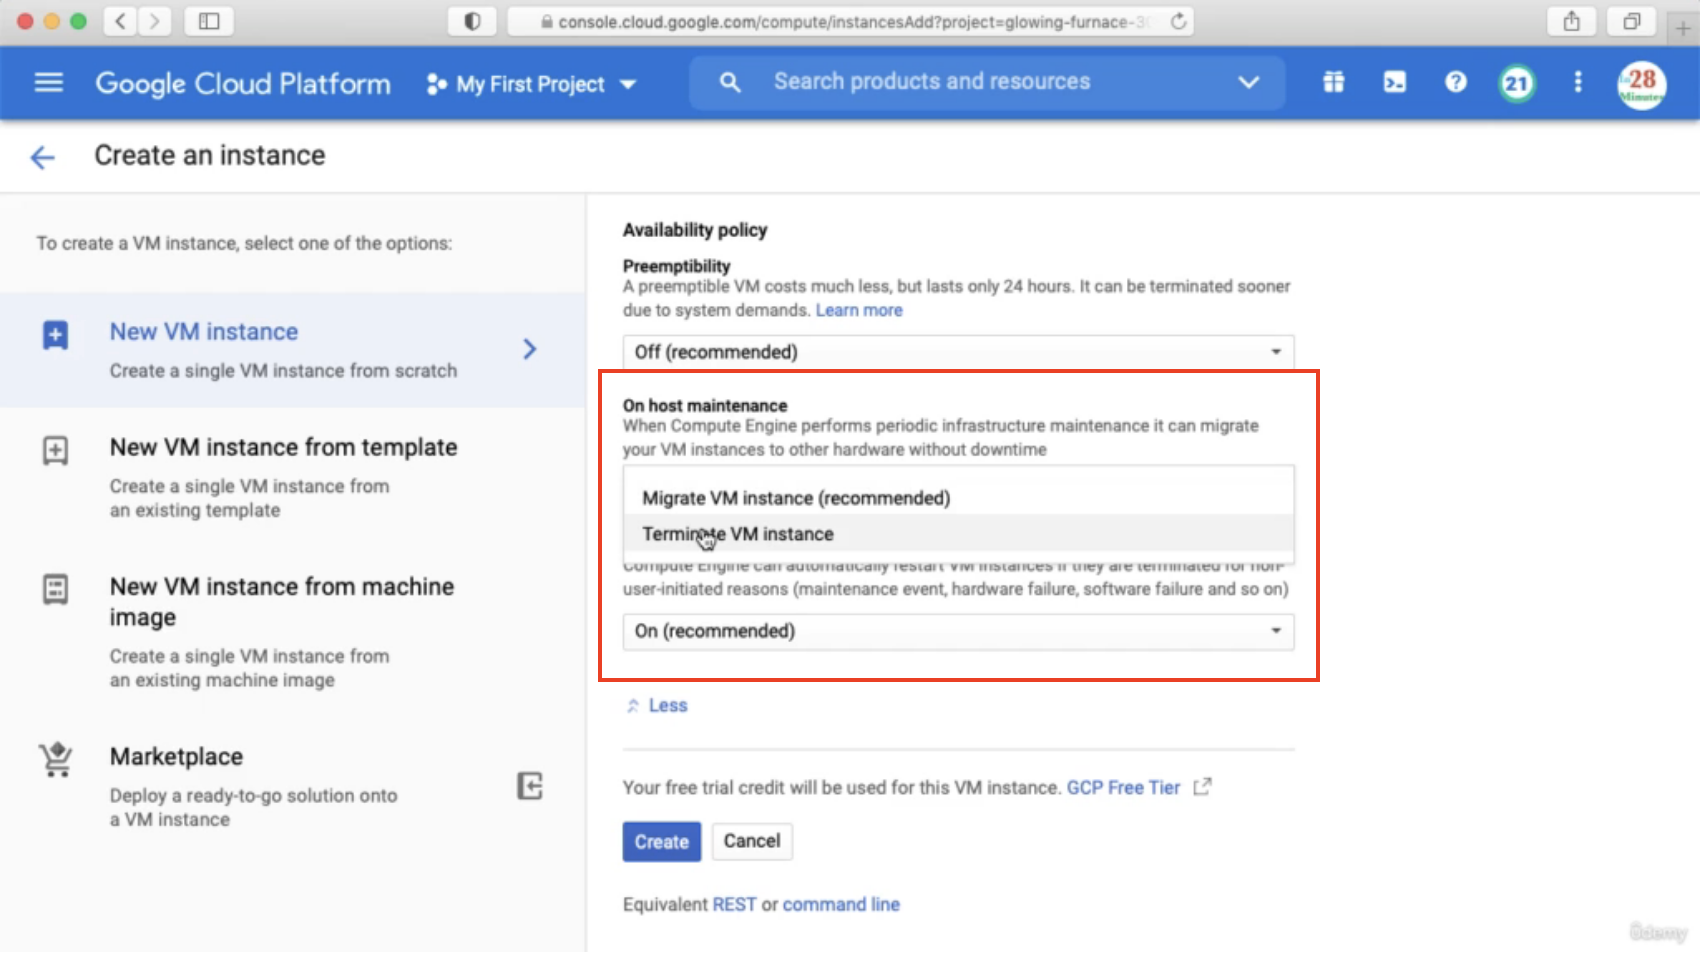Show Safari tab overview
1700x954 pixels.
pos(1631,21)
